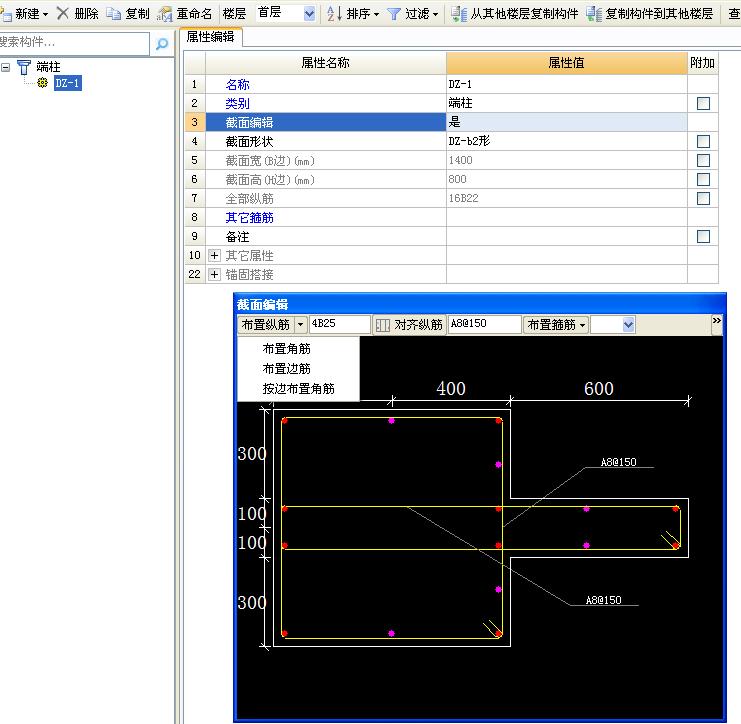The width and height of the screenshot is (741, 724).
Task: Open the 排序 dropdown arrow
Action: pyautogui.click(x=376, y=14)
